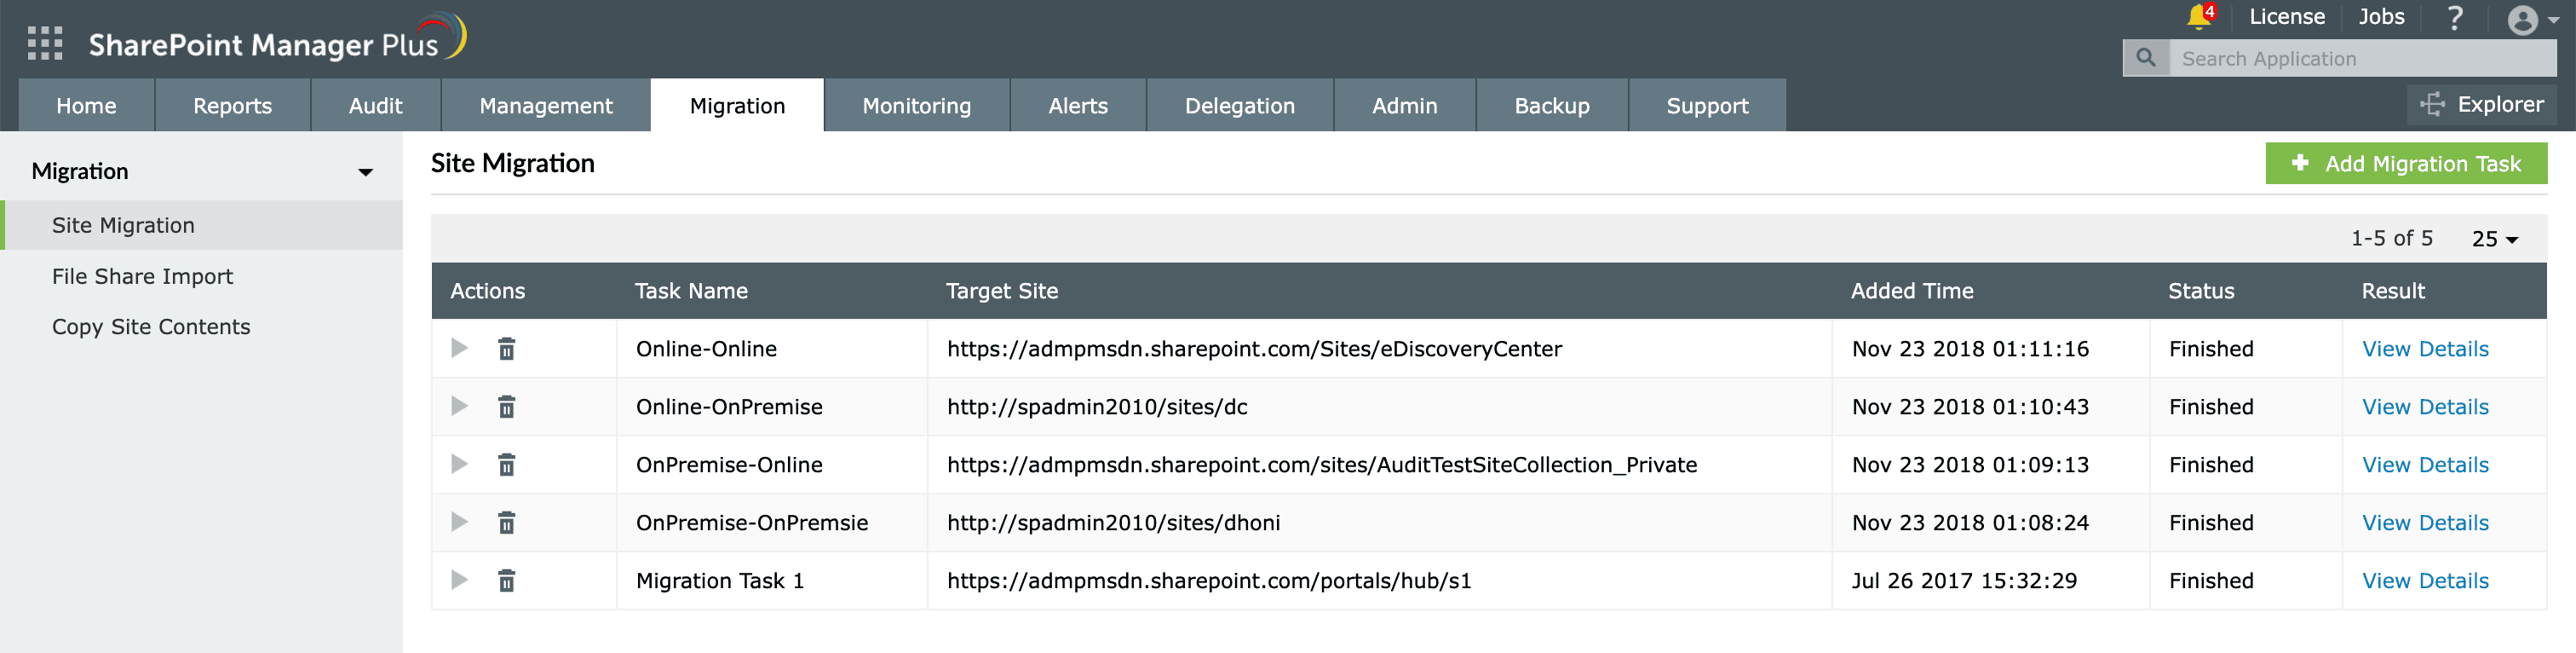View Details for Online-Online task

click(x=2424, y=349)
